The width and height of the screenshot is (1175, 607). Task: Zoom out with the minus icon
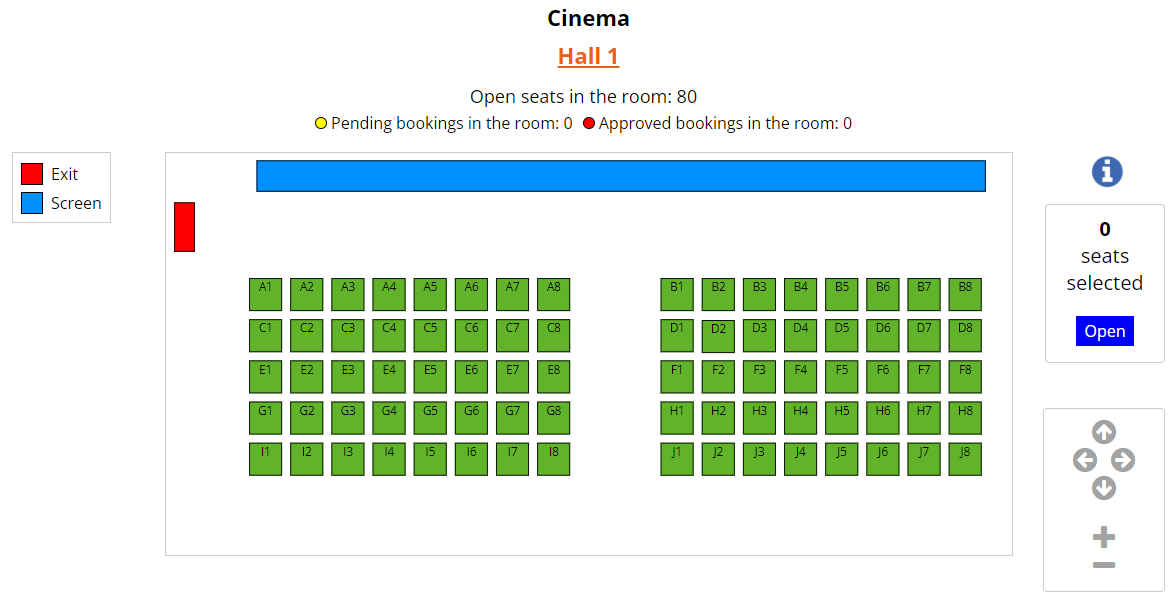(x=1104, y=565)
